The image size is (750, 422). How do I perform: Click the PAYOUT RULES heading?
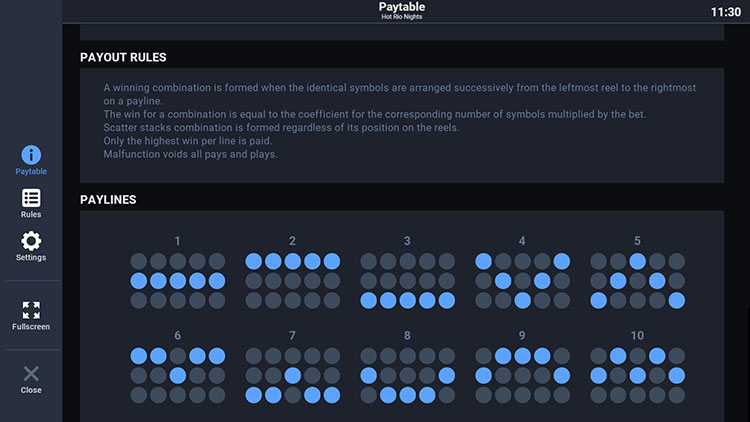(123, 57)
